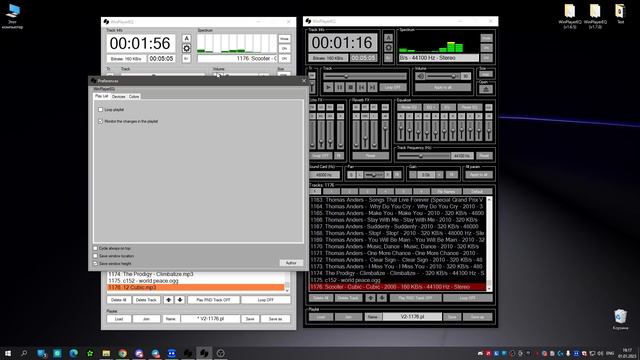Click File Names button above dark playlist
Image resolution: width=640 pixels, height=360 pixels.
(446, 191)
